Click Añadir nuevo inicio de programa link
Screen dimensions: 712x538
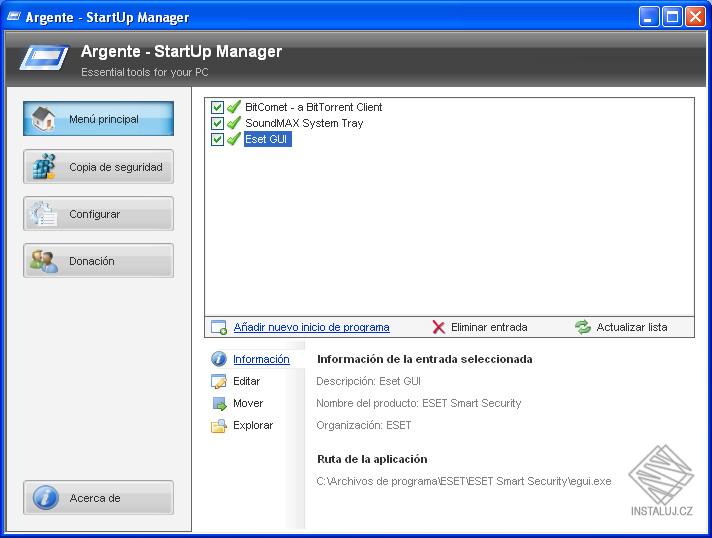pyautogui.click(x=311, y=327)
